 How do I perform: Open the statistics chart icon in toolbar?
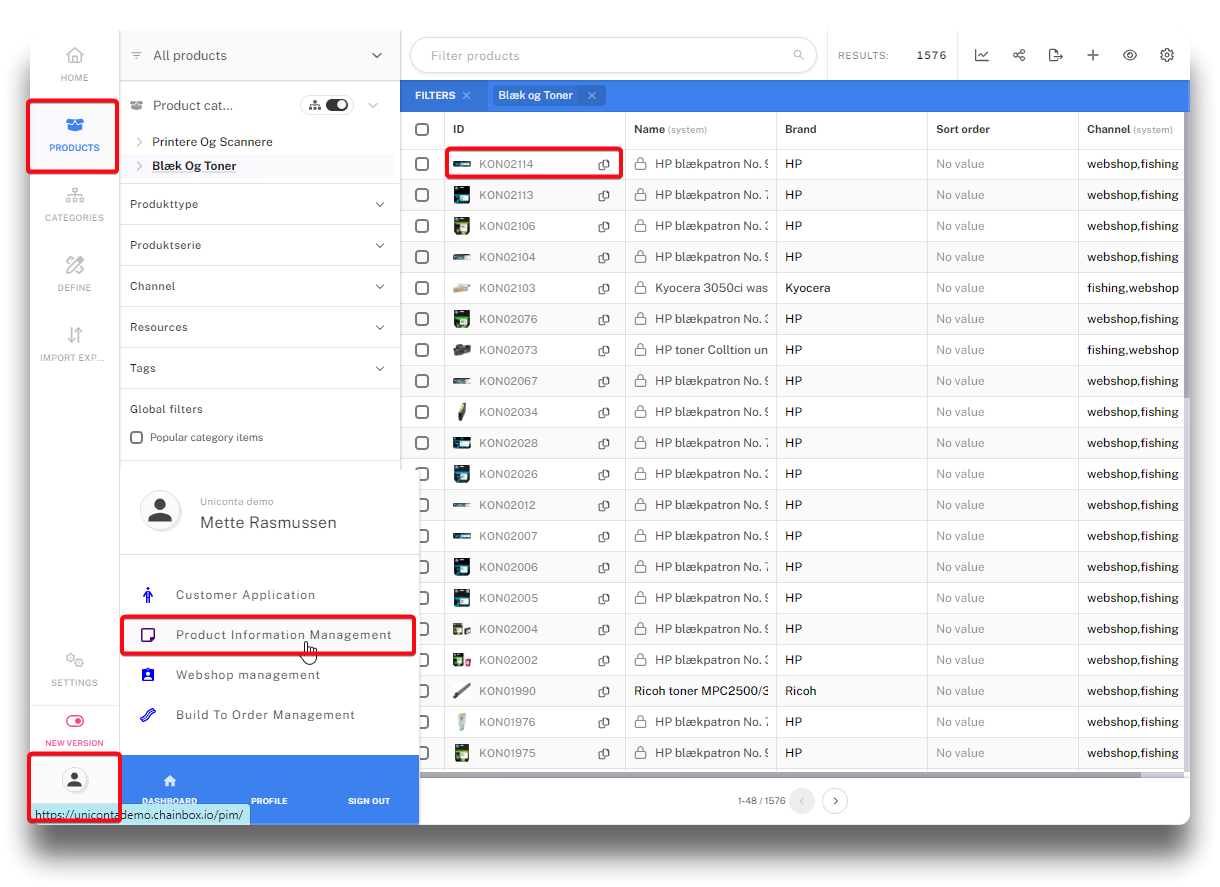point(982,56)
